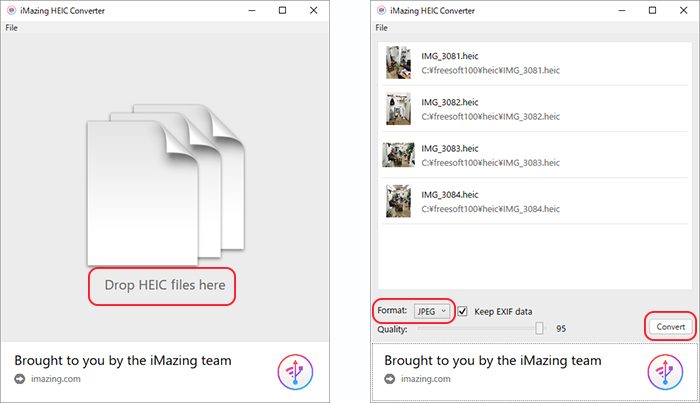Open the Format JPEG dropdown
The image size is (700, 403).
431,311
